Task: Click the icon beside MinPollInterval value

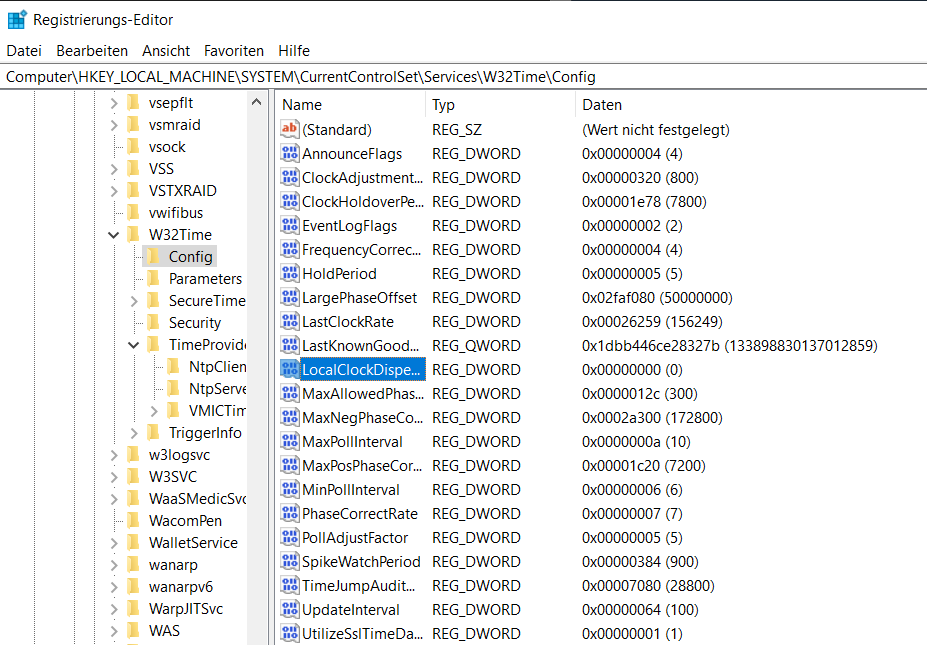Action: pos(290,490)
